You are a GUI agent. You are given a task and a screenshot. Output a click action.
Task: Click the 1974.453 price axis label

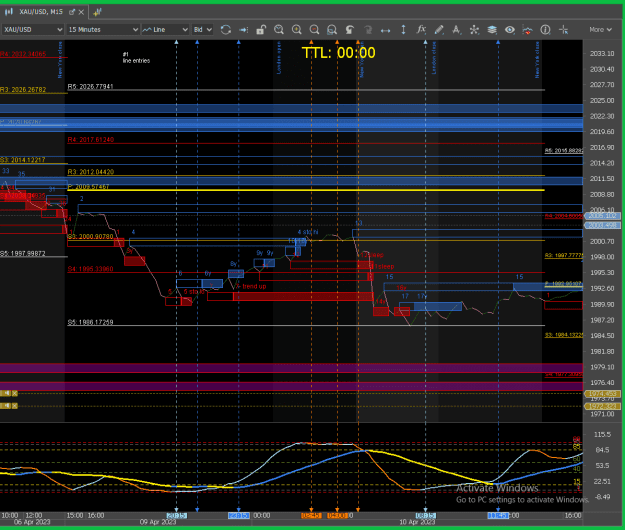[603, 394]
